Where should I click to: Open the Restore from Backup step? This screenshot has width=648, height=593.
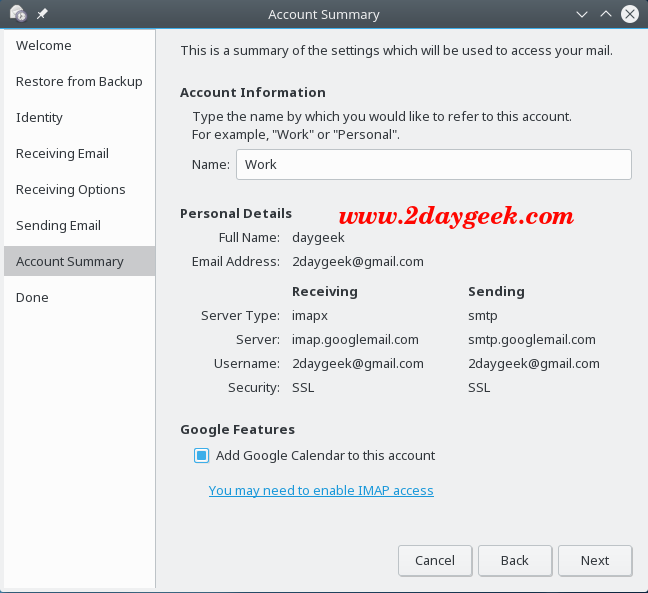click(x=80, y=81)
